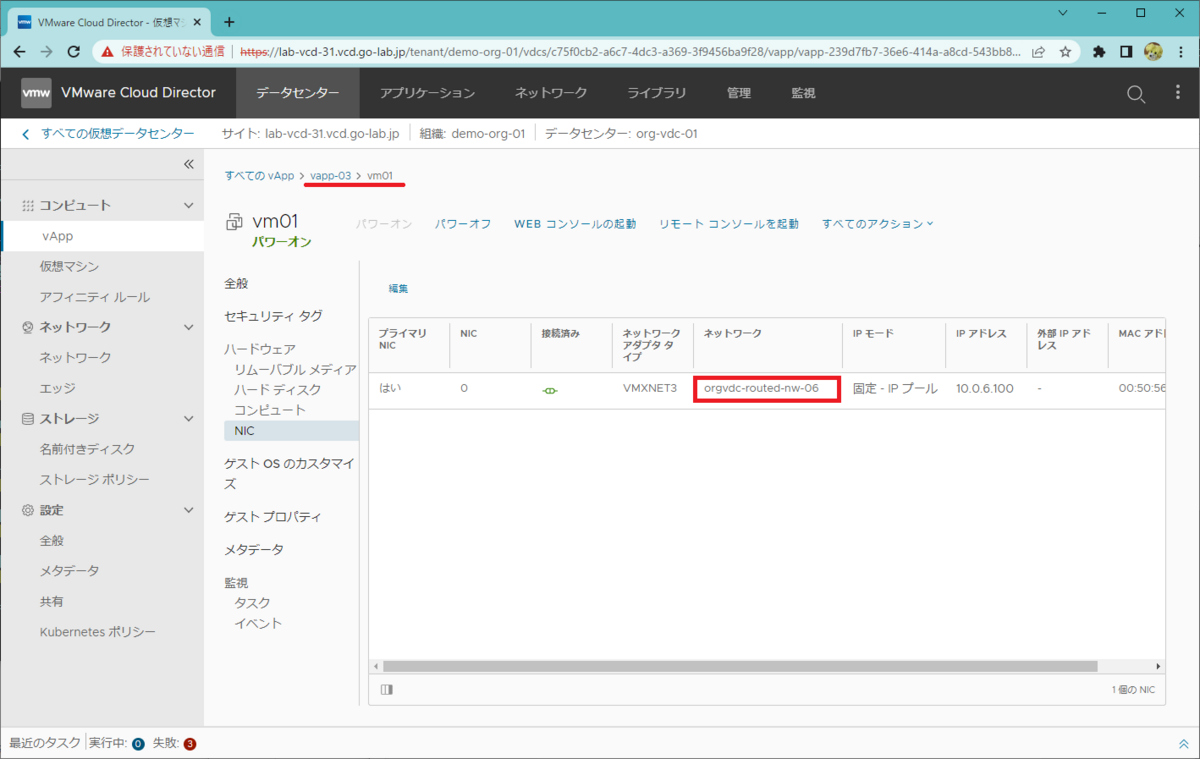Screen dimensions: 1200x759
Task: Open the タスク monitoring page
Action: 252,603
